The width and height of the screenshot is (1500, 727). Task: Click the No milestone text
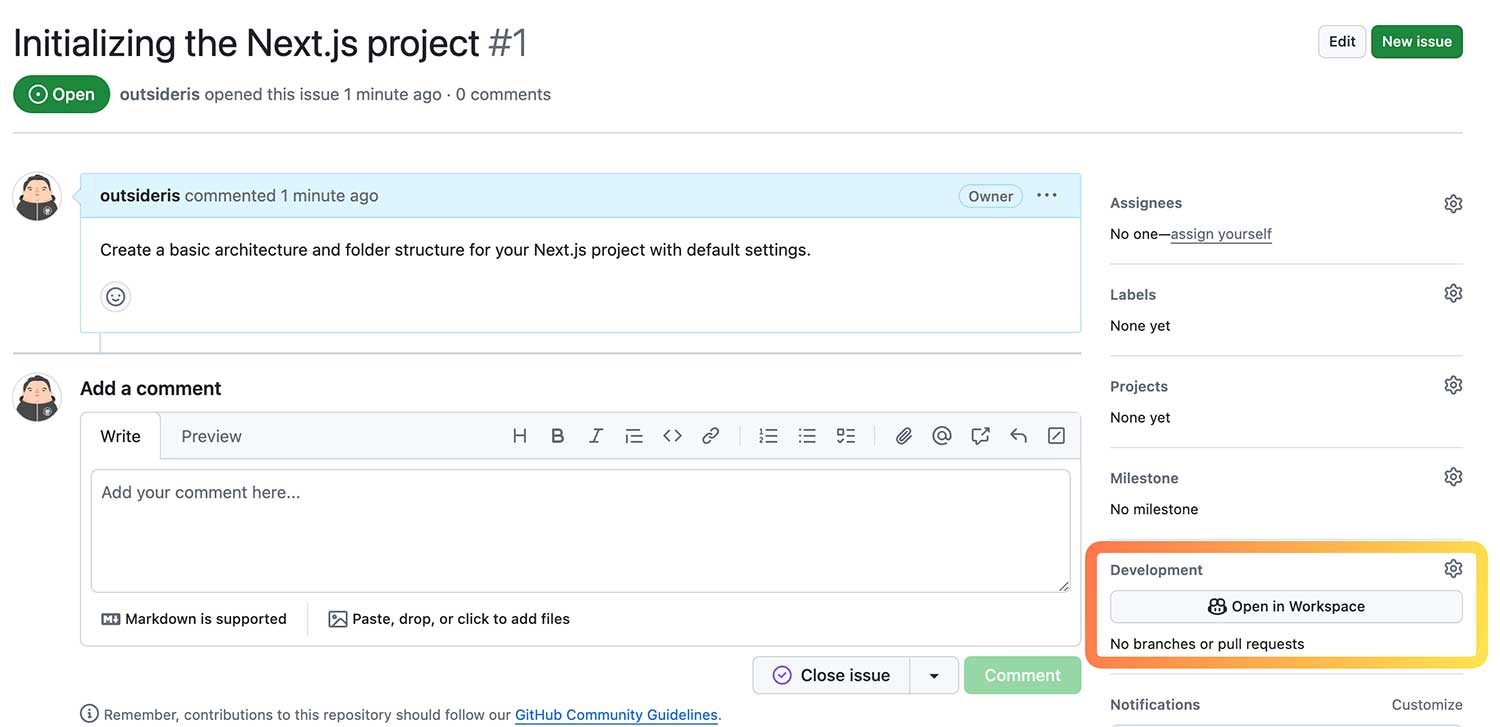click(1154, 509)
